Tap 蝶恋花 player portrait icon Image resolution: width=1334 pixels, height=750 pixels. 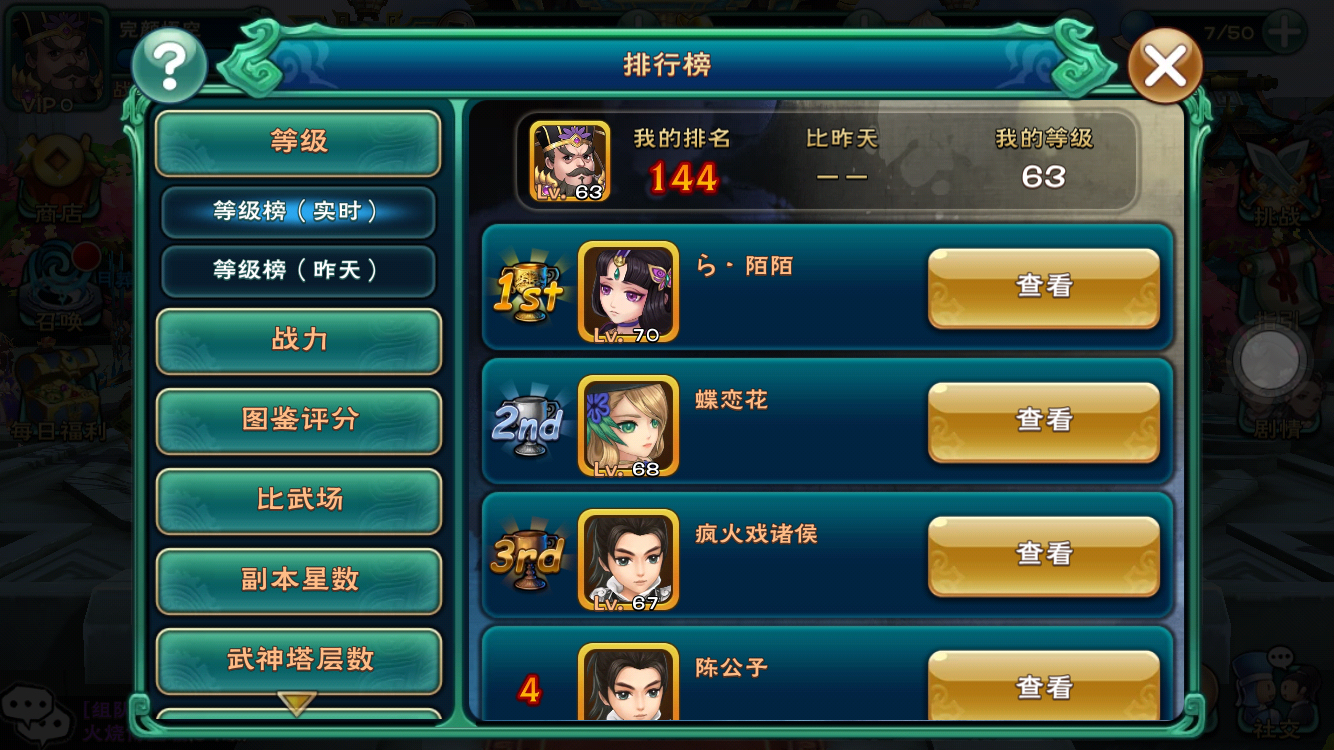click(628, 426)
